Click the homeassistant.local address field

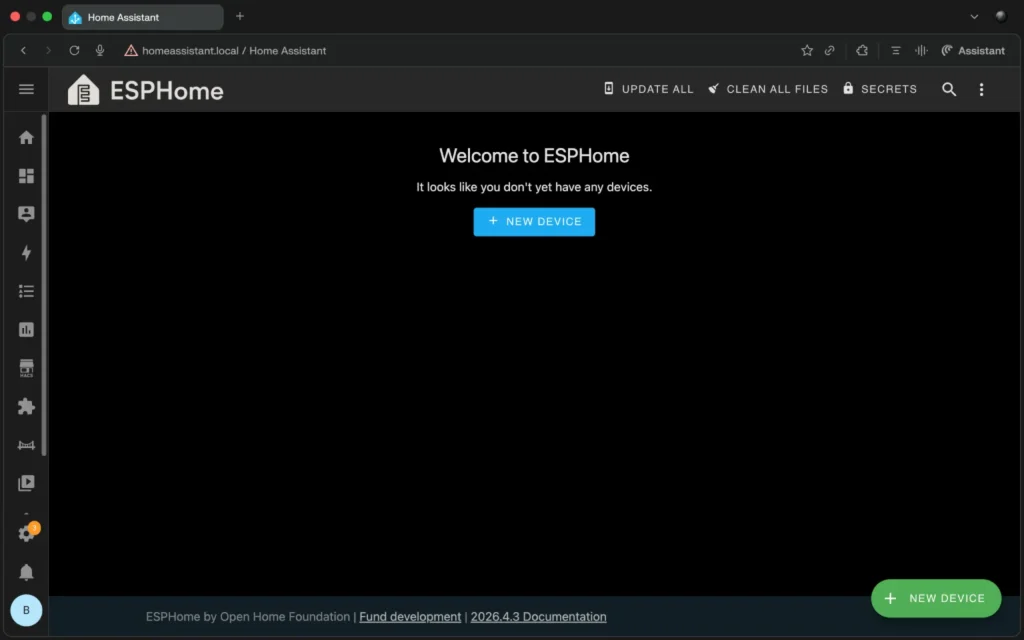tap(234, 50)
